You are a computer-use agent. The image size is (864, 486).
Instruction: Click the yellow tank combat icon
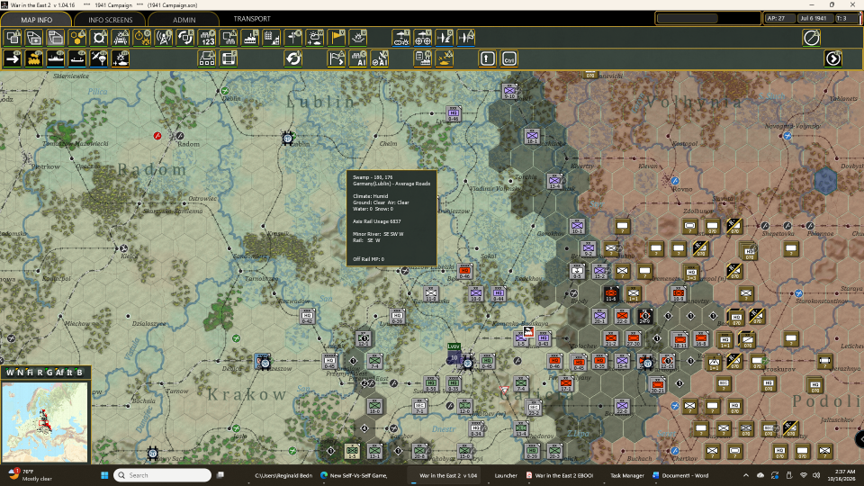[444, 58]
